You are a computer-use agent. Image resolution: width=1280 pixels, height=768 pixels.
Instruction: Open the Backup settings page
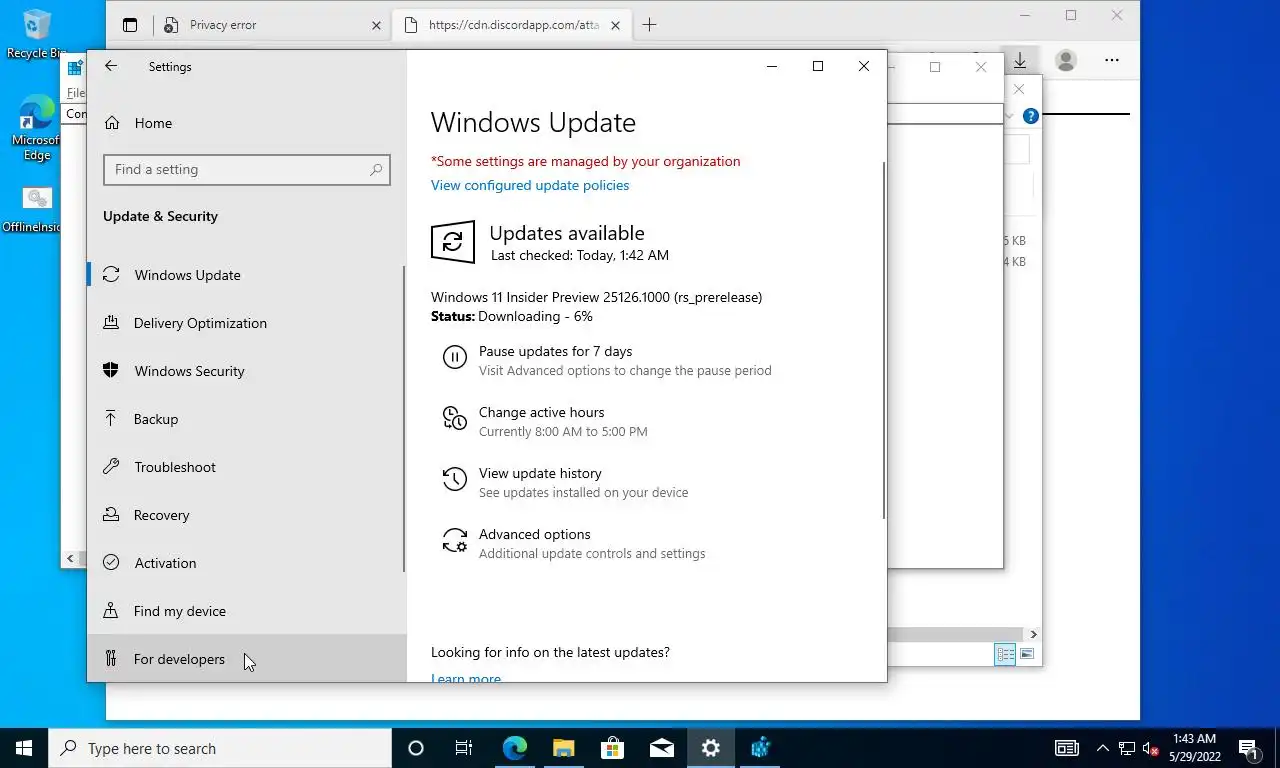246,419
